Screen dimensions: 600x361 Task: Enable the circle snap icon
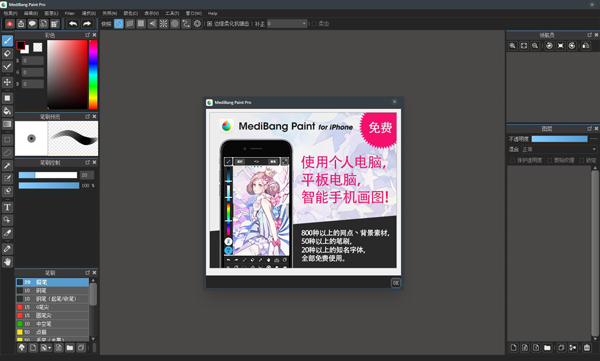click(x=175, y=24)
